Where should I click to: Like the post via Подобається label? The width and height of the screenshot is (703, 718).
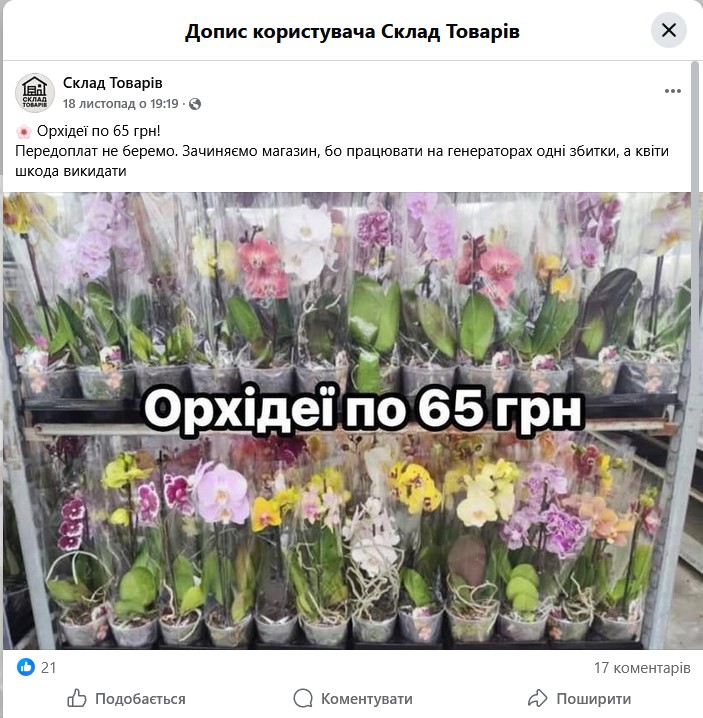tap(140, 699)
